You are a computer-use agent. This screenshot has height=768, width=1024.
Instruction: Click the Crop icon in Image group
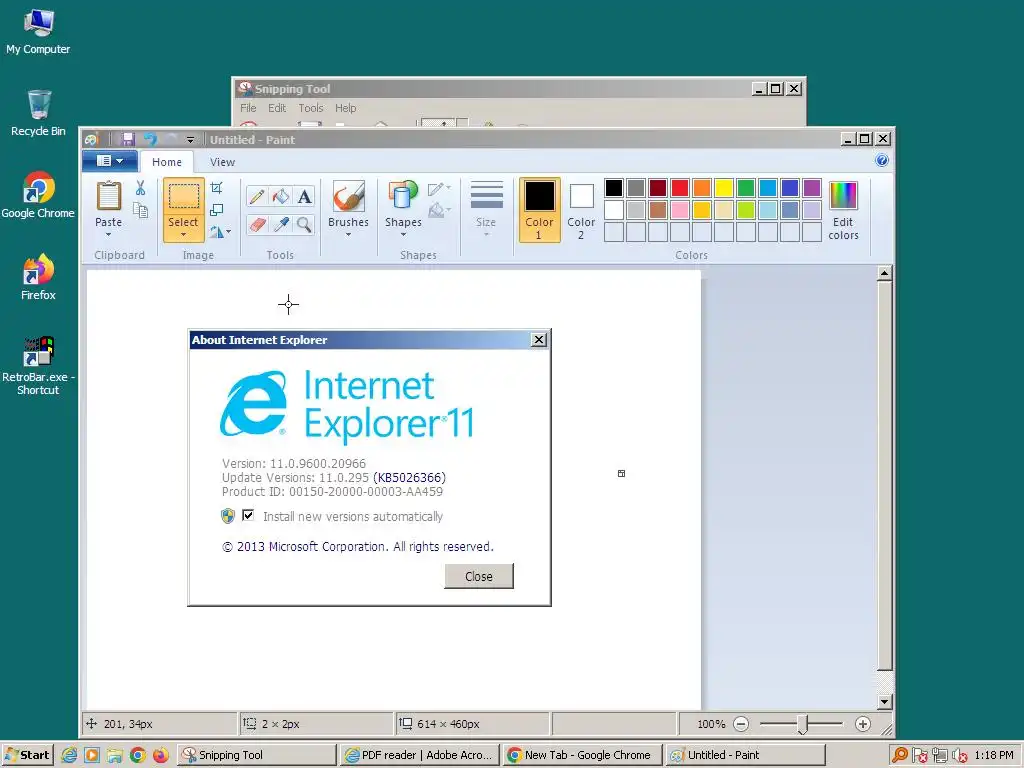tap(217, 188)
